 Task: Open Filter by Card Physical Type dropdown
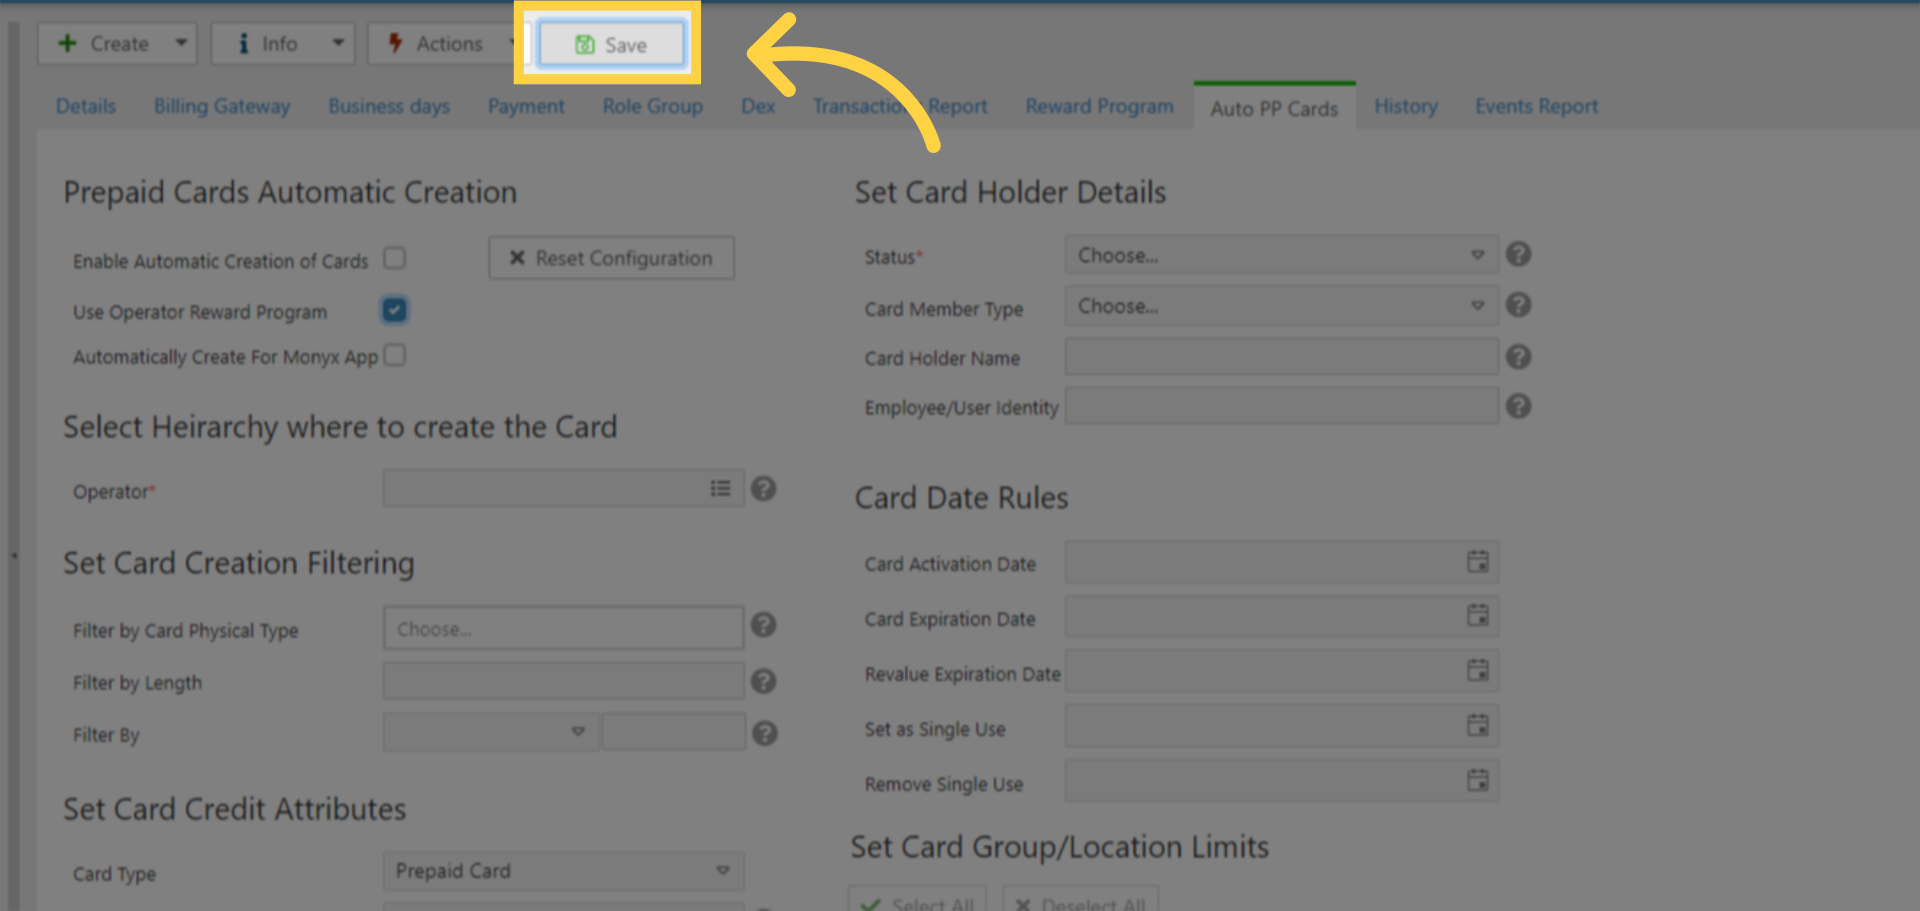click(563, 628)
